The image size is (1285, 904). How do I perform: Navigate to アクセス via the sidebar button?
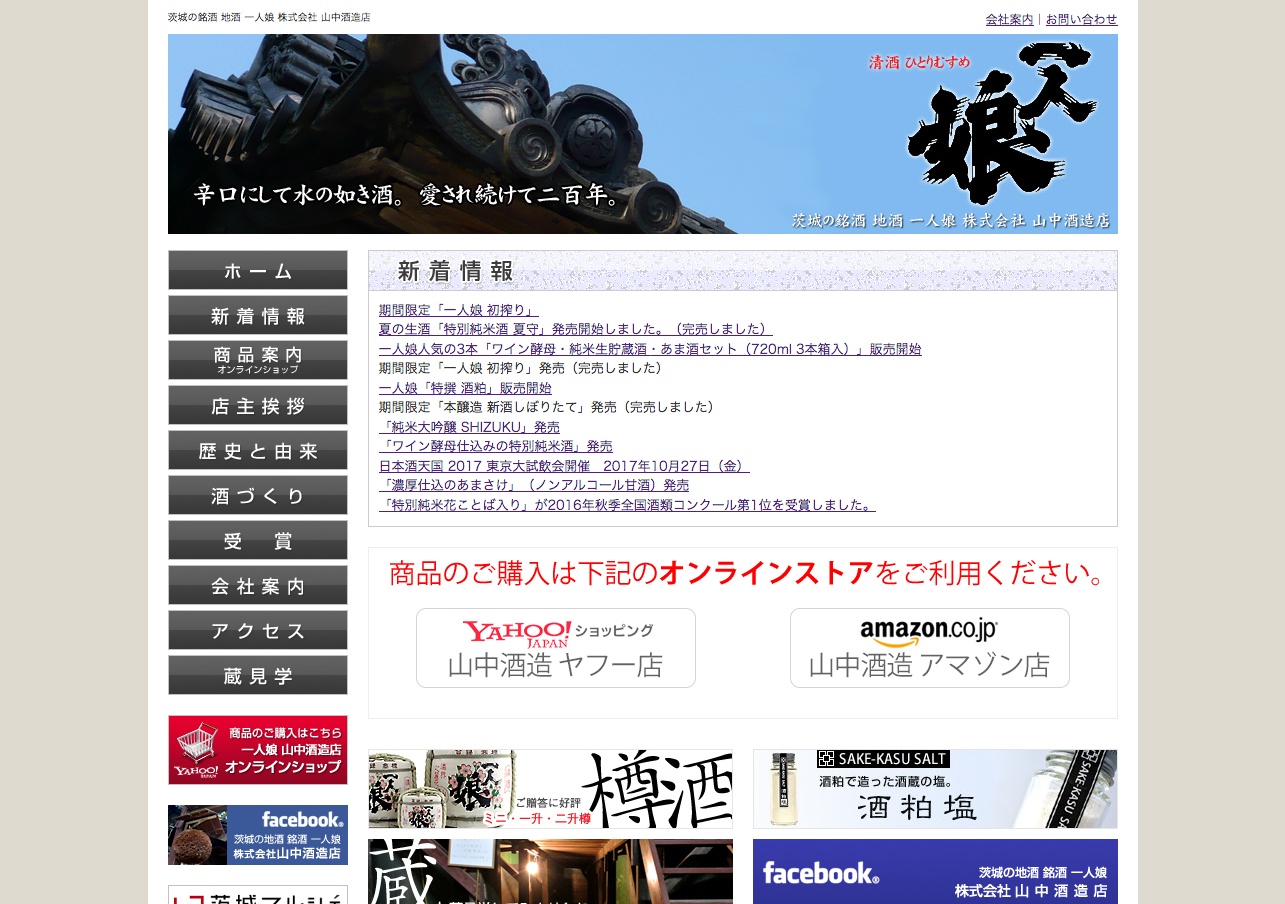coord(257,630)
